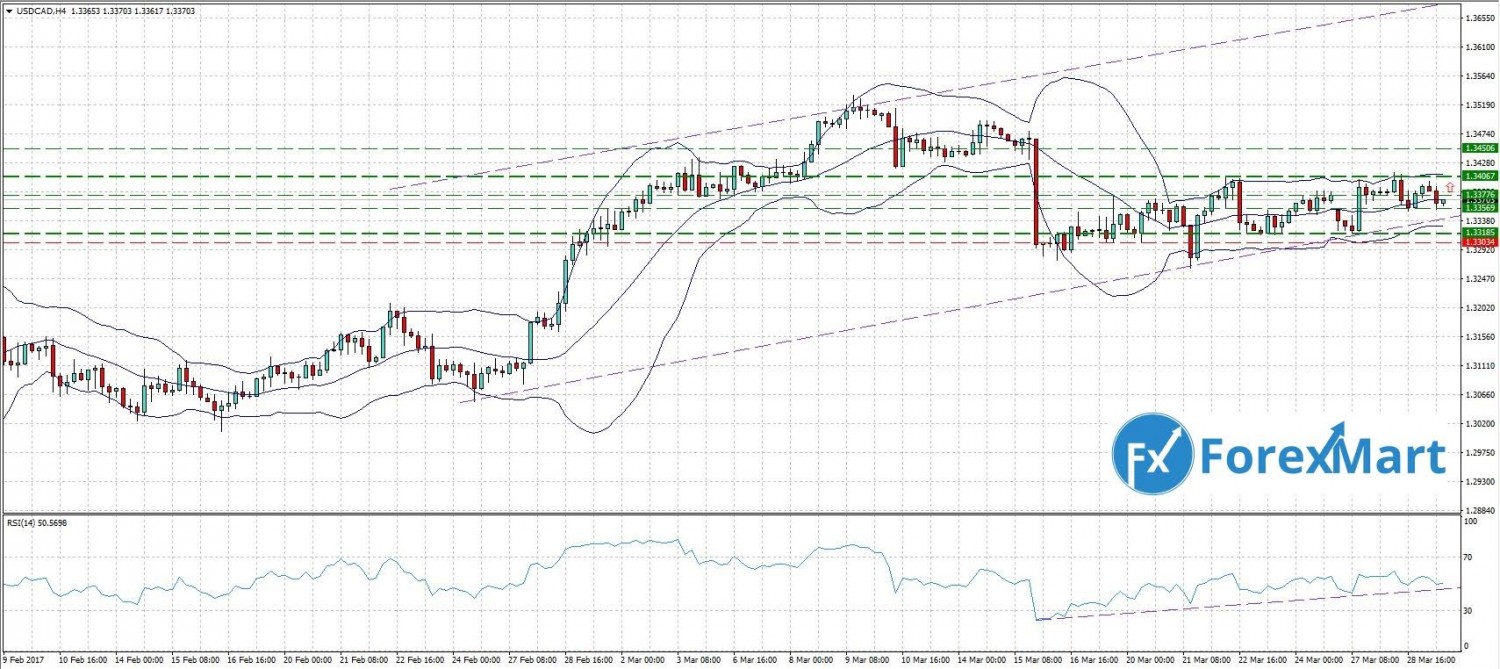This screenshot has height=669, width=1500.
Task: Select the 1.33776 green price label
Action: [x=1479, y=194]
